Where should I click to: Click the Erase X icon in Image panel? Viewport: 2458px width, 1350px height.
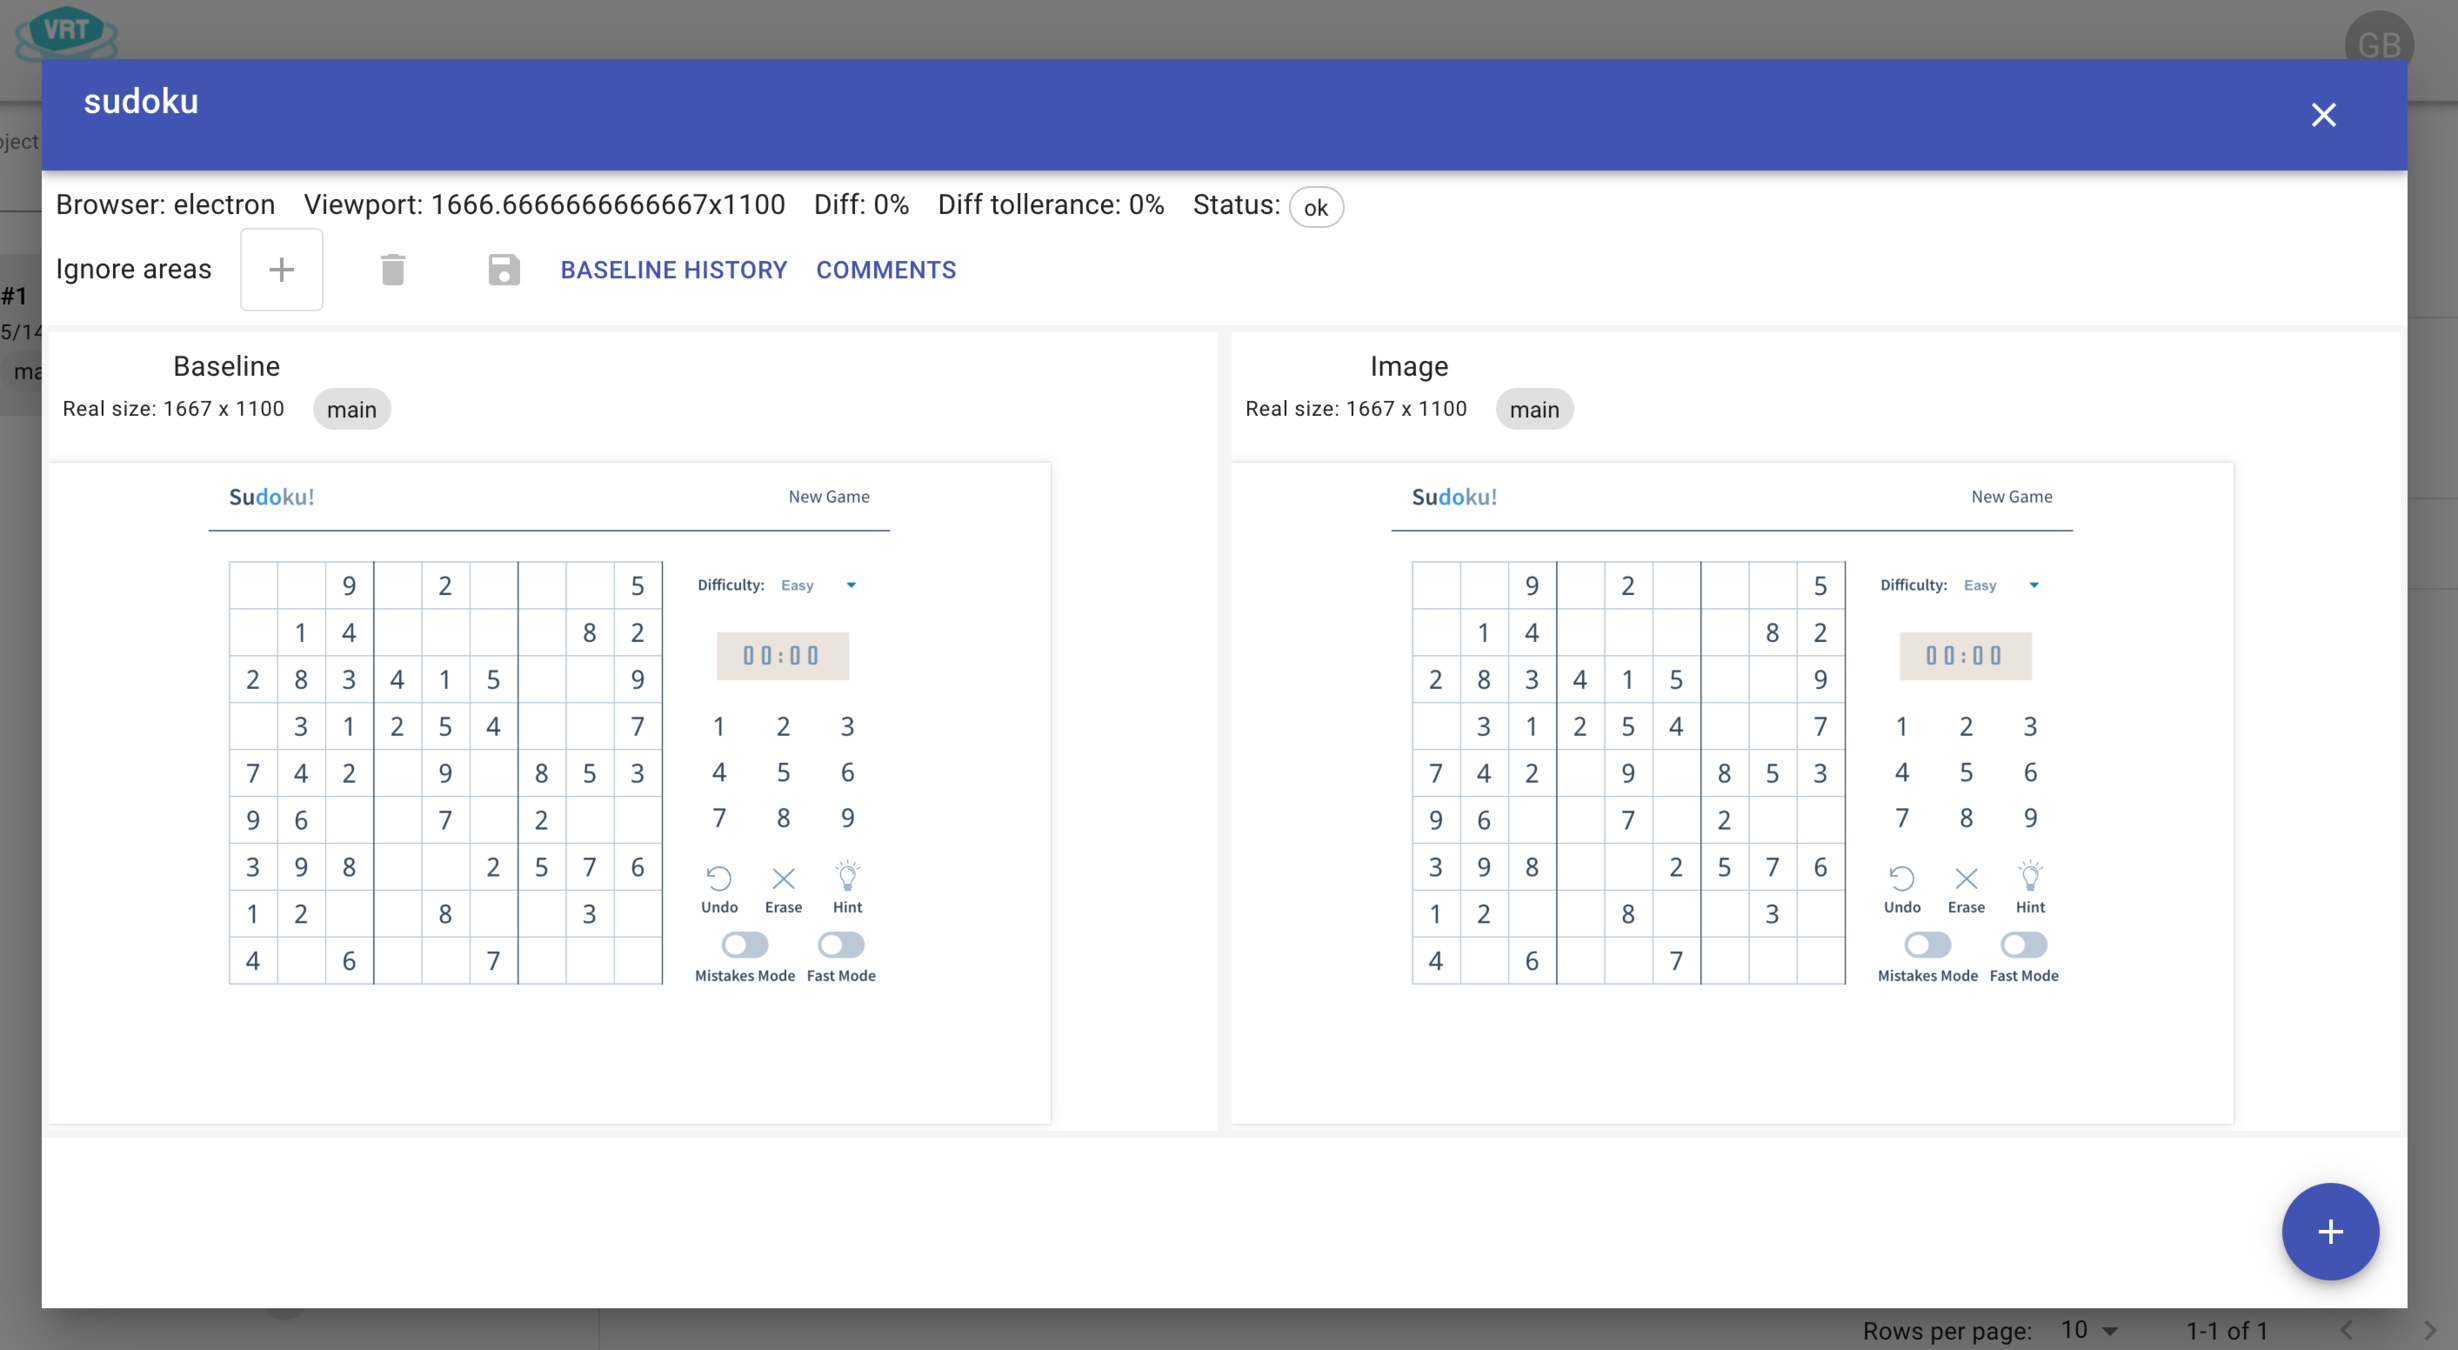tap(1966, 879)
